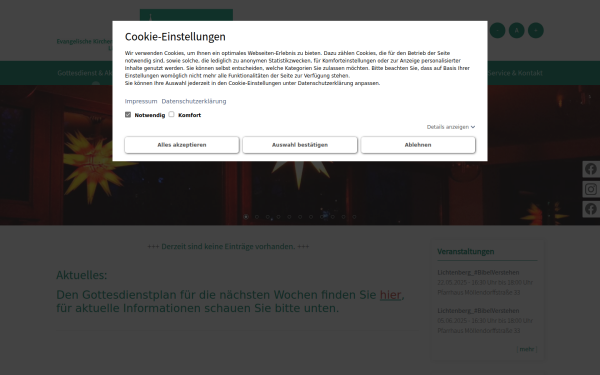Click the Aktuelles: heading

82,275
